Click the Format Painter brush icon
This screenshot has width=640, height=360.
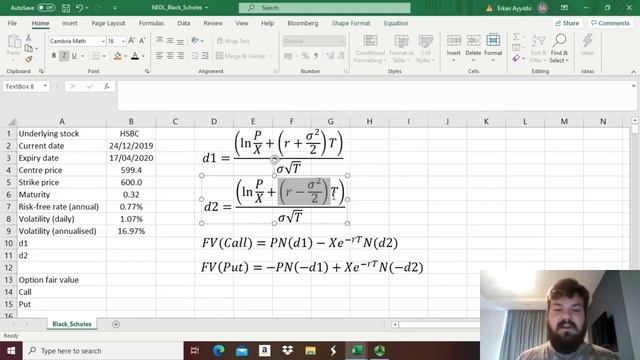click(x=29, y=59)
